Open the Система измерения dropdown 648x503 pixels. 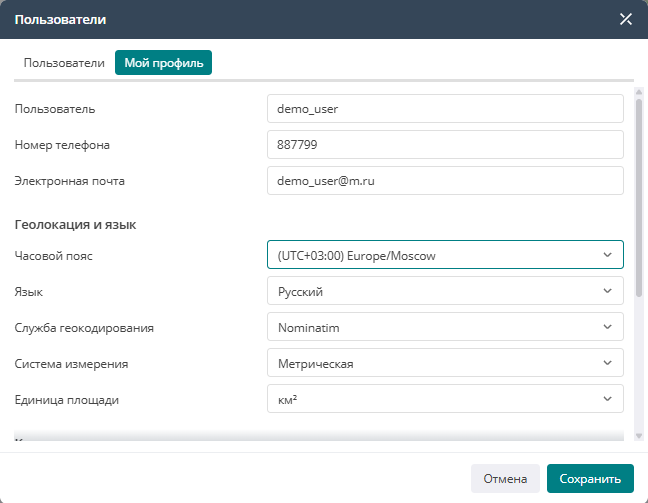click(445, 363)
